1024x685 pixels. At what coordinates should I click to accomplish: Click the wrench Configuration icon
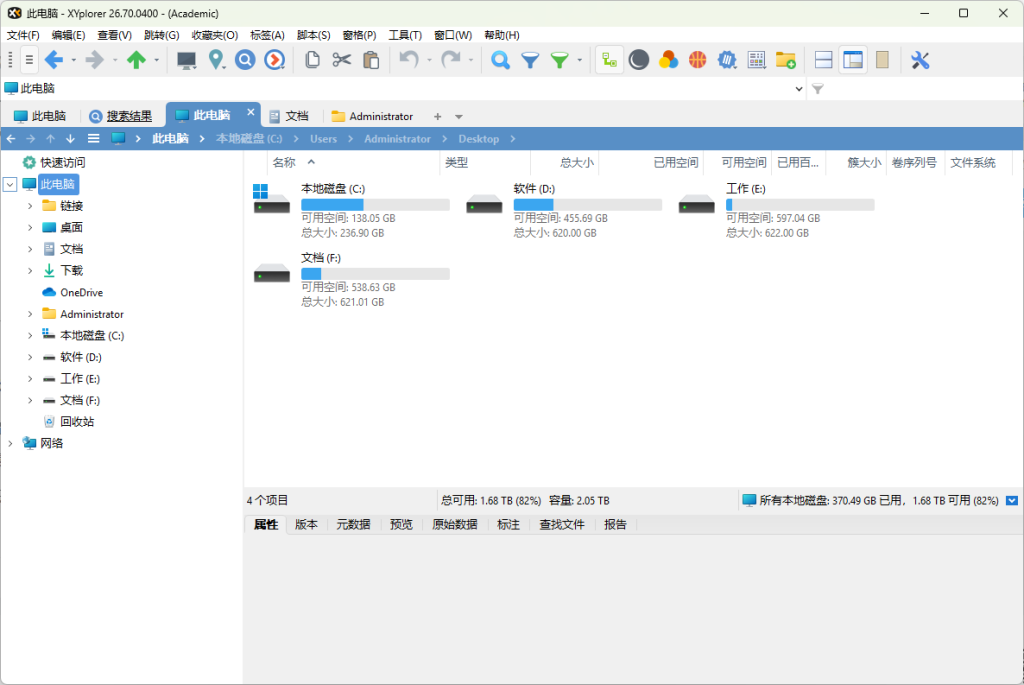[920, 60]
